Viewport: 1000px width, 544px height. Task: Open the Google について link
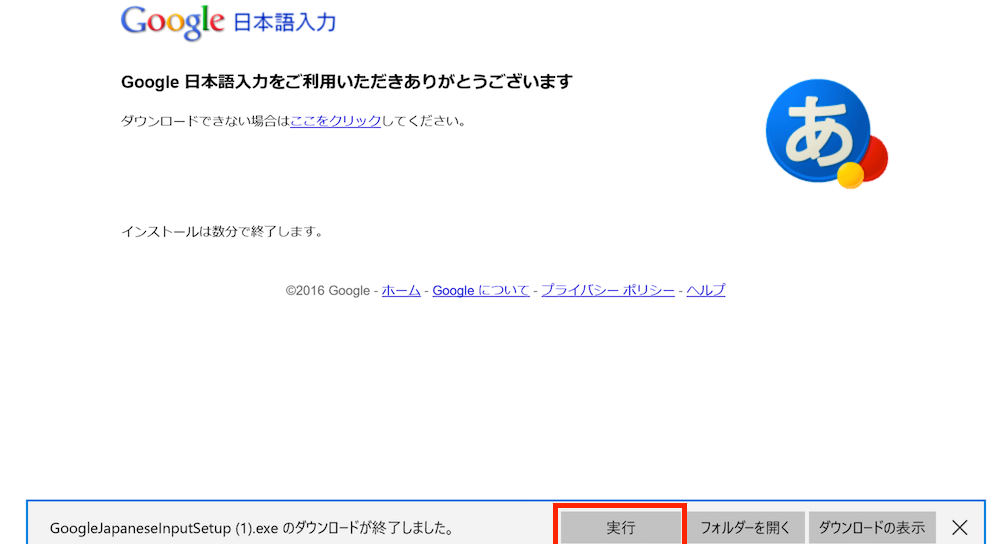pyautogui.click(x=481, y=291)
